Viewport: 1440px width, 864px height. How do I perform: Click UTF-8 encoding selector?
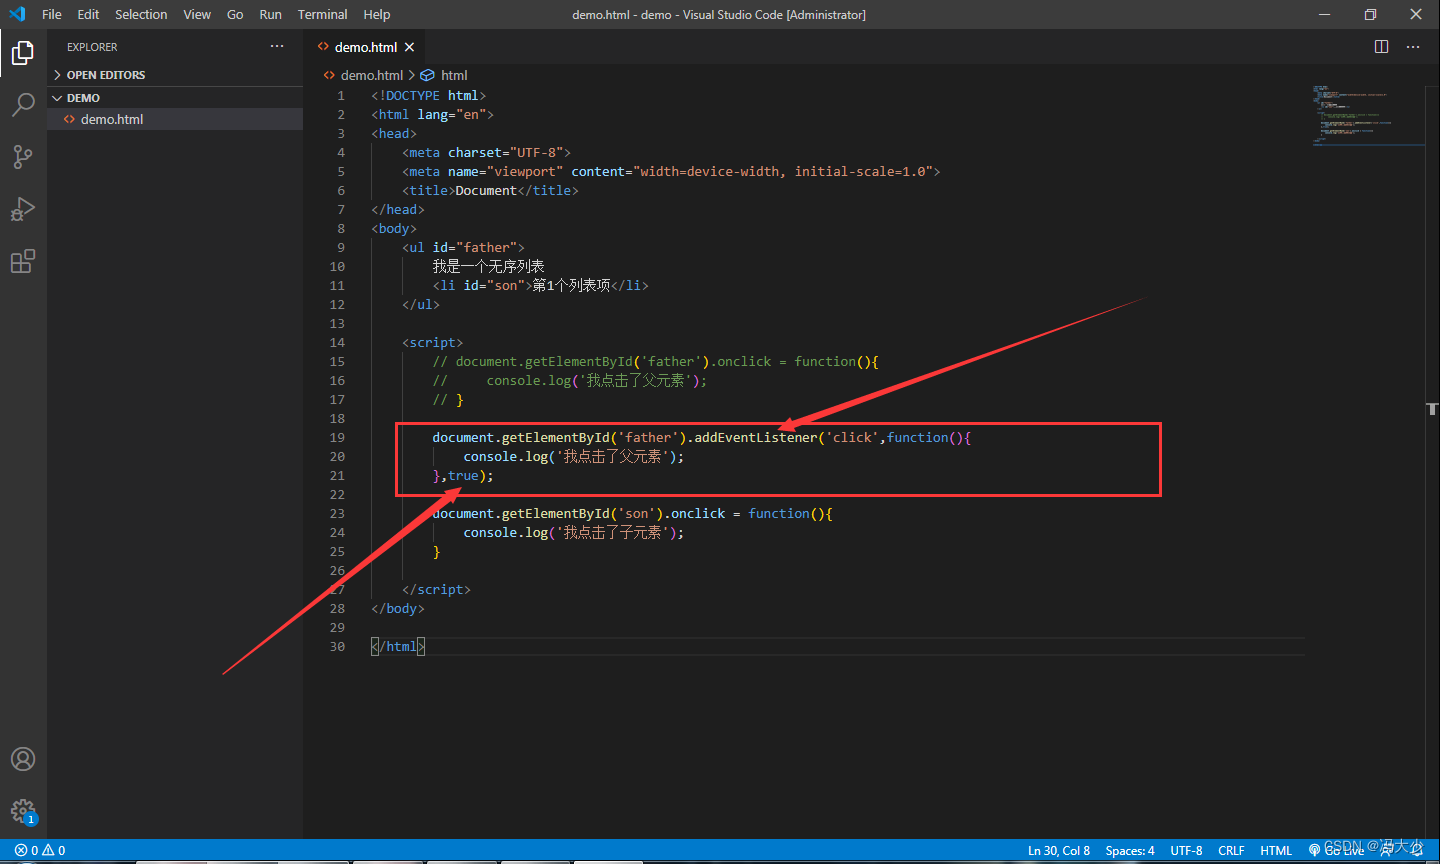point(1186,851)
